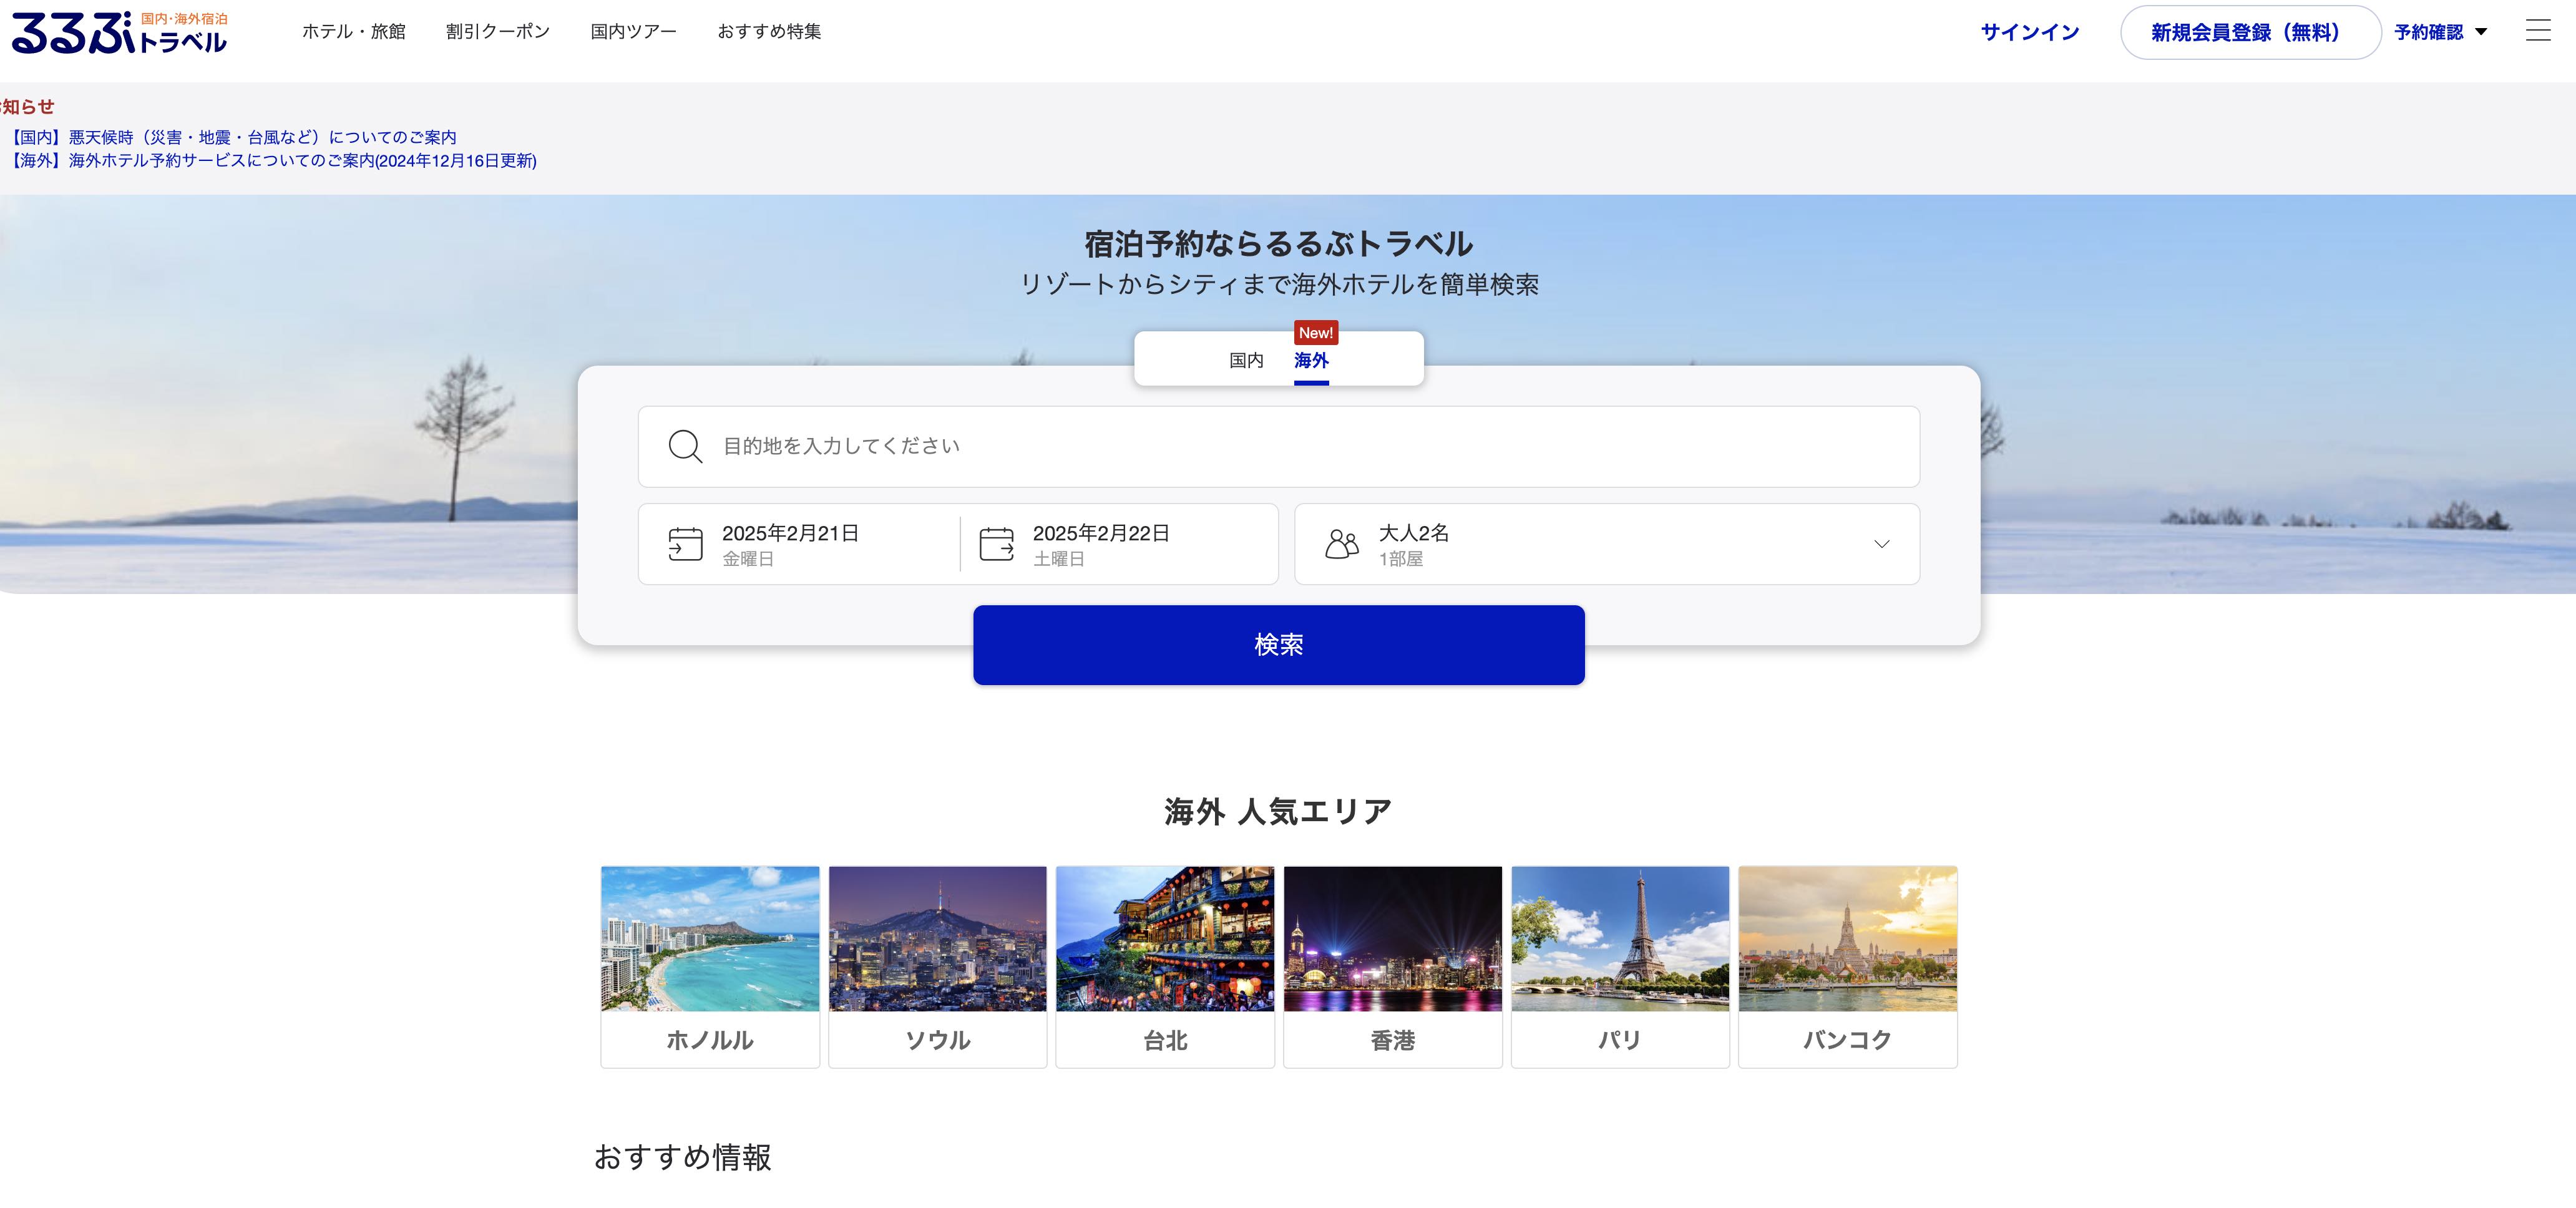2576x1208 pixels.
Task: Click 新規会員登録（無料）
Action: [x=2249, y=31]
